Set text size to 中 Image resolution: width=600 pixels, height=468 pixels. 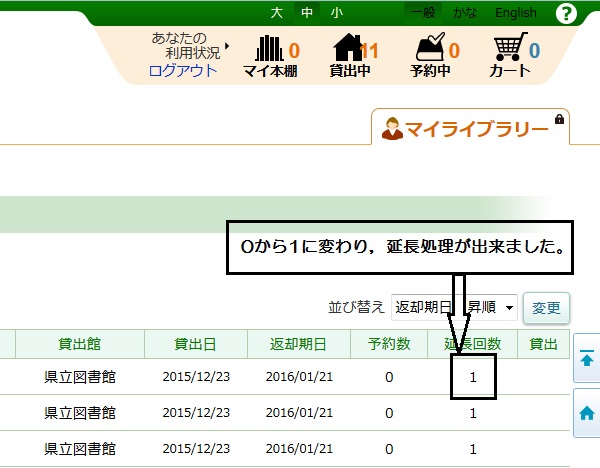[x=307, y=13]
